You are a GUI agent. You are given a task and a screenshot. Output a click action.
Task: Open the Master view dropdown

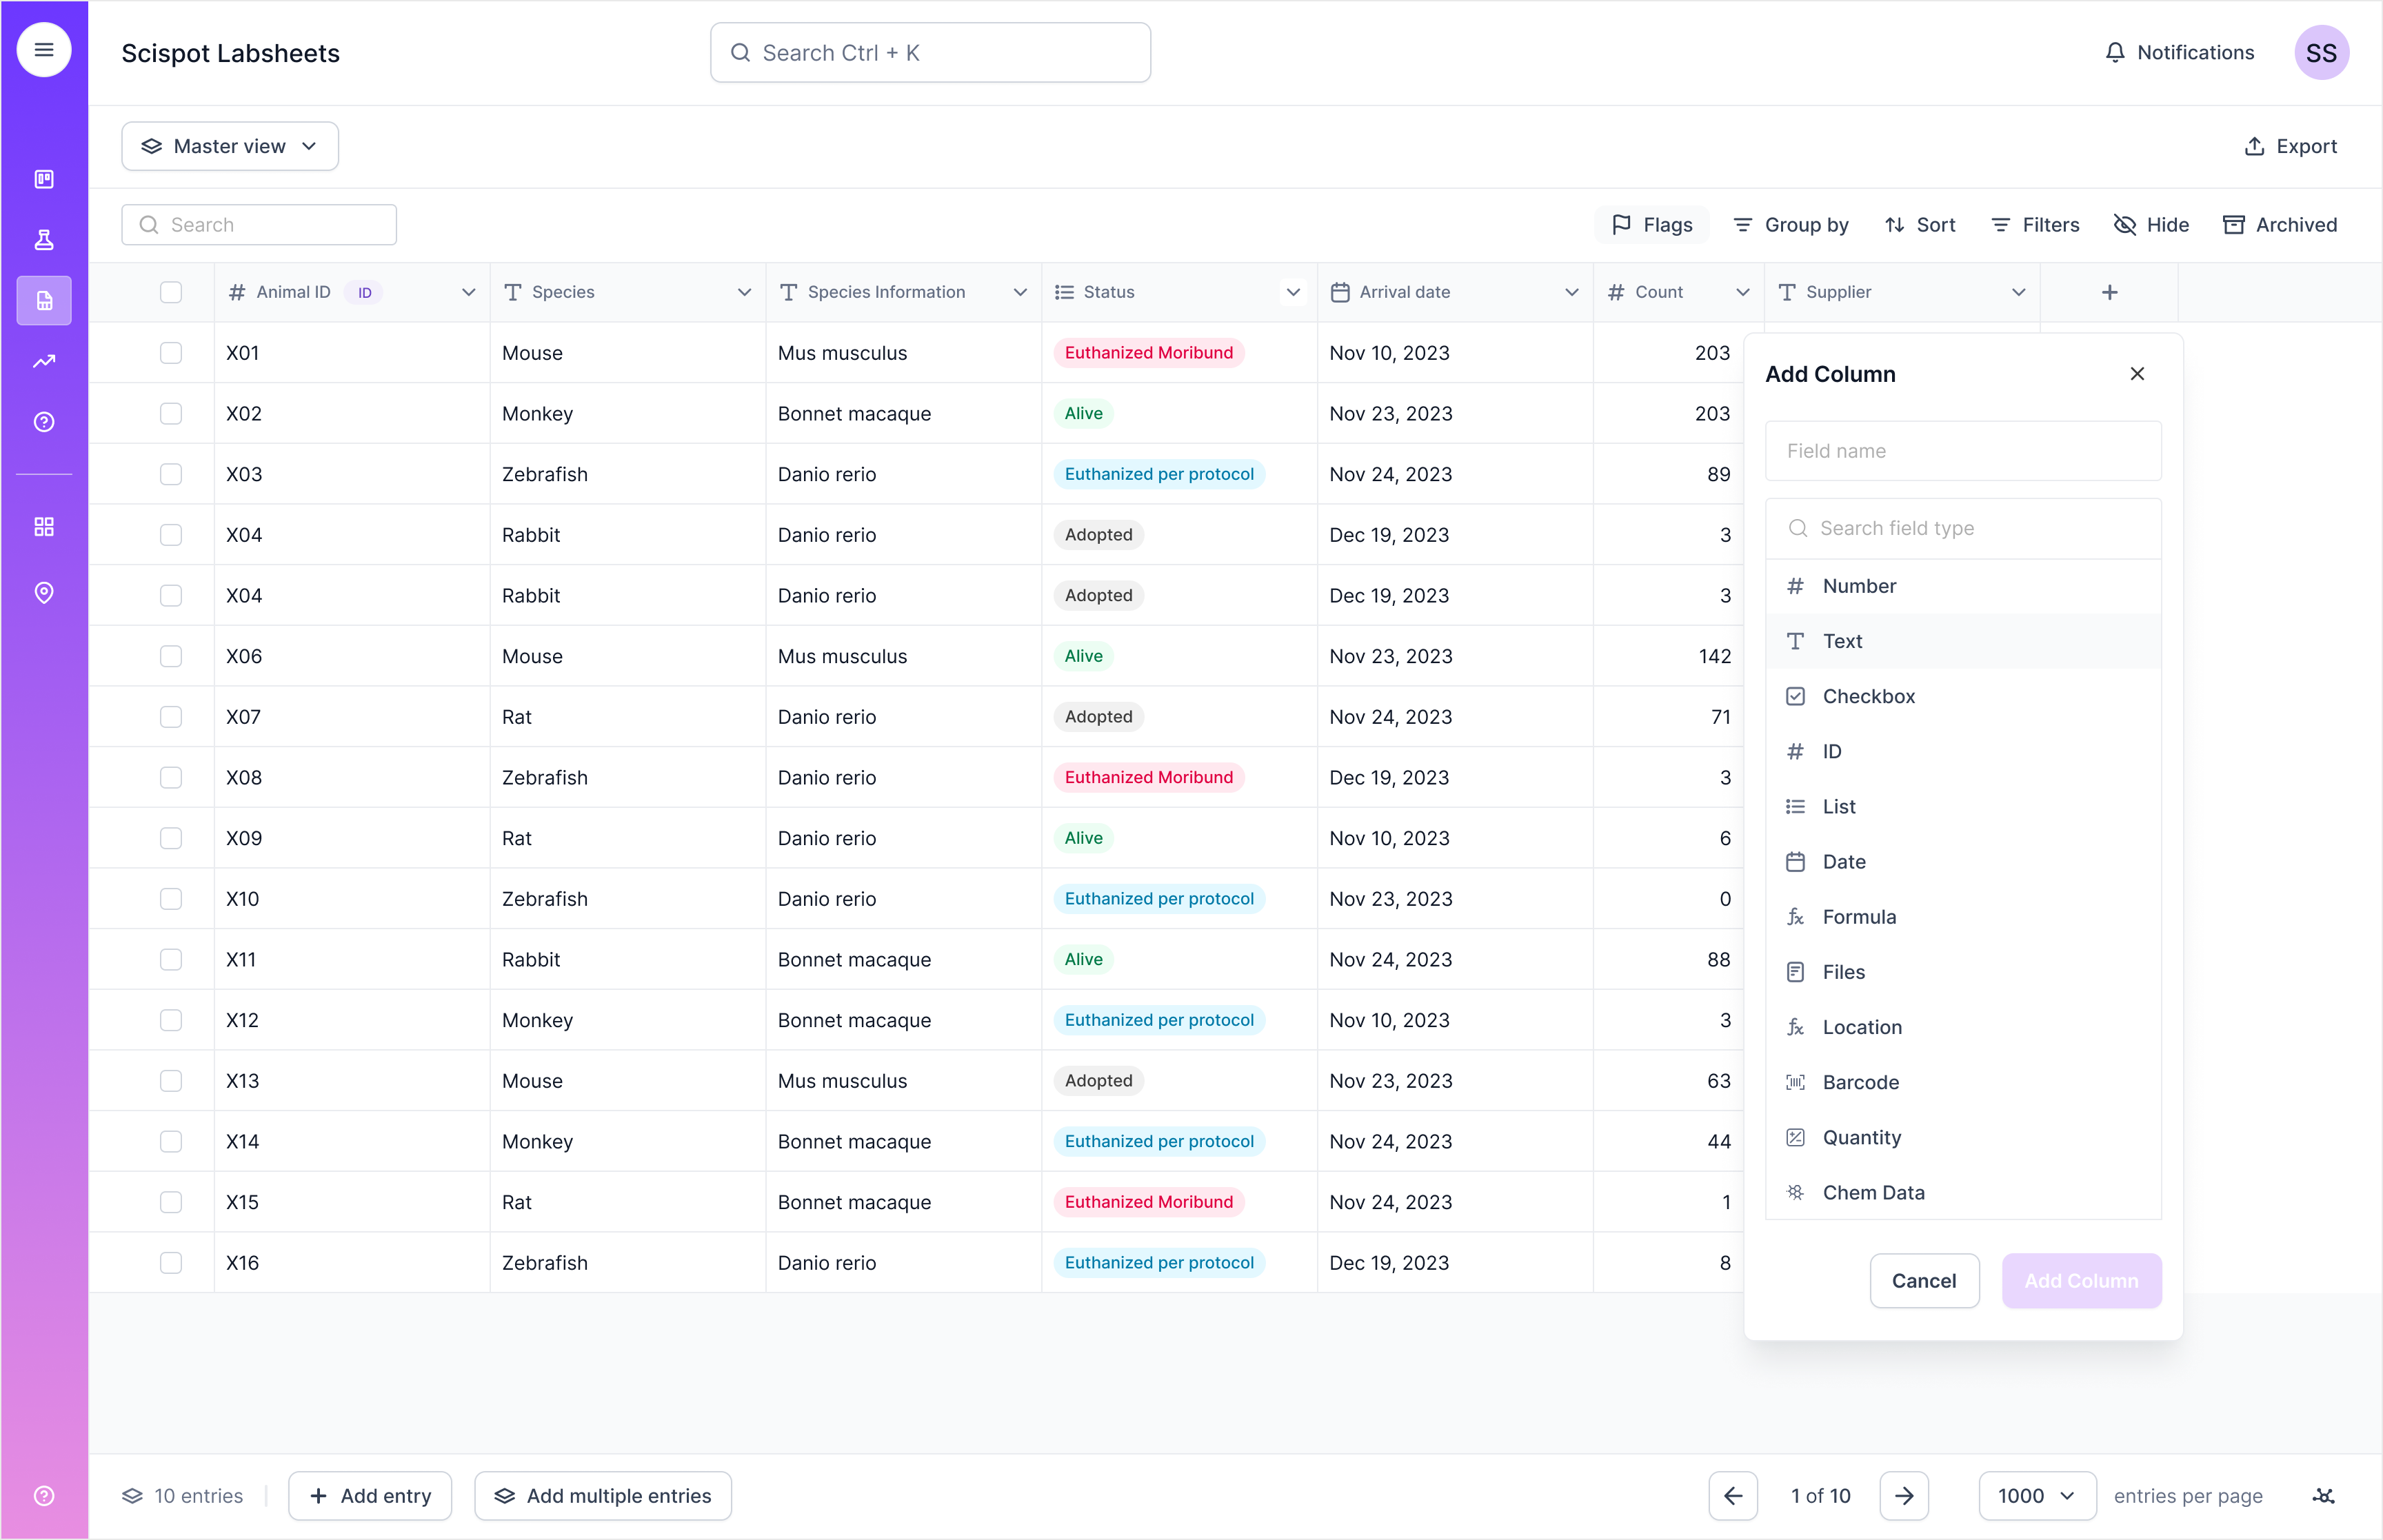(x=230, y=146)
